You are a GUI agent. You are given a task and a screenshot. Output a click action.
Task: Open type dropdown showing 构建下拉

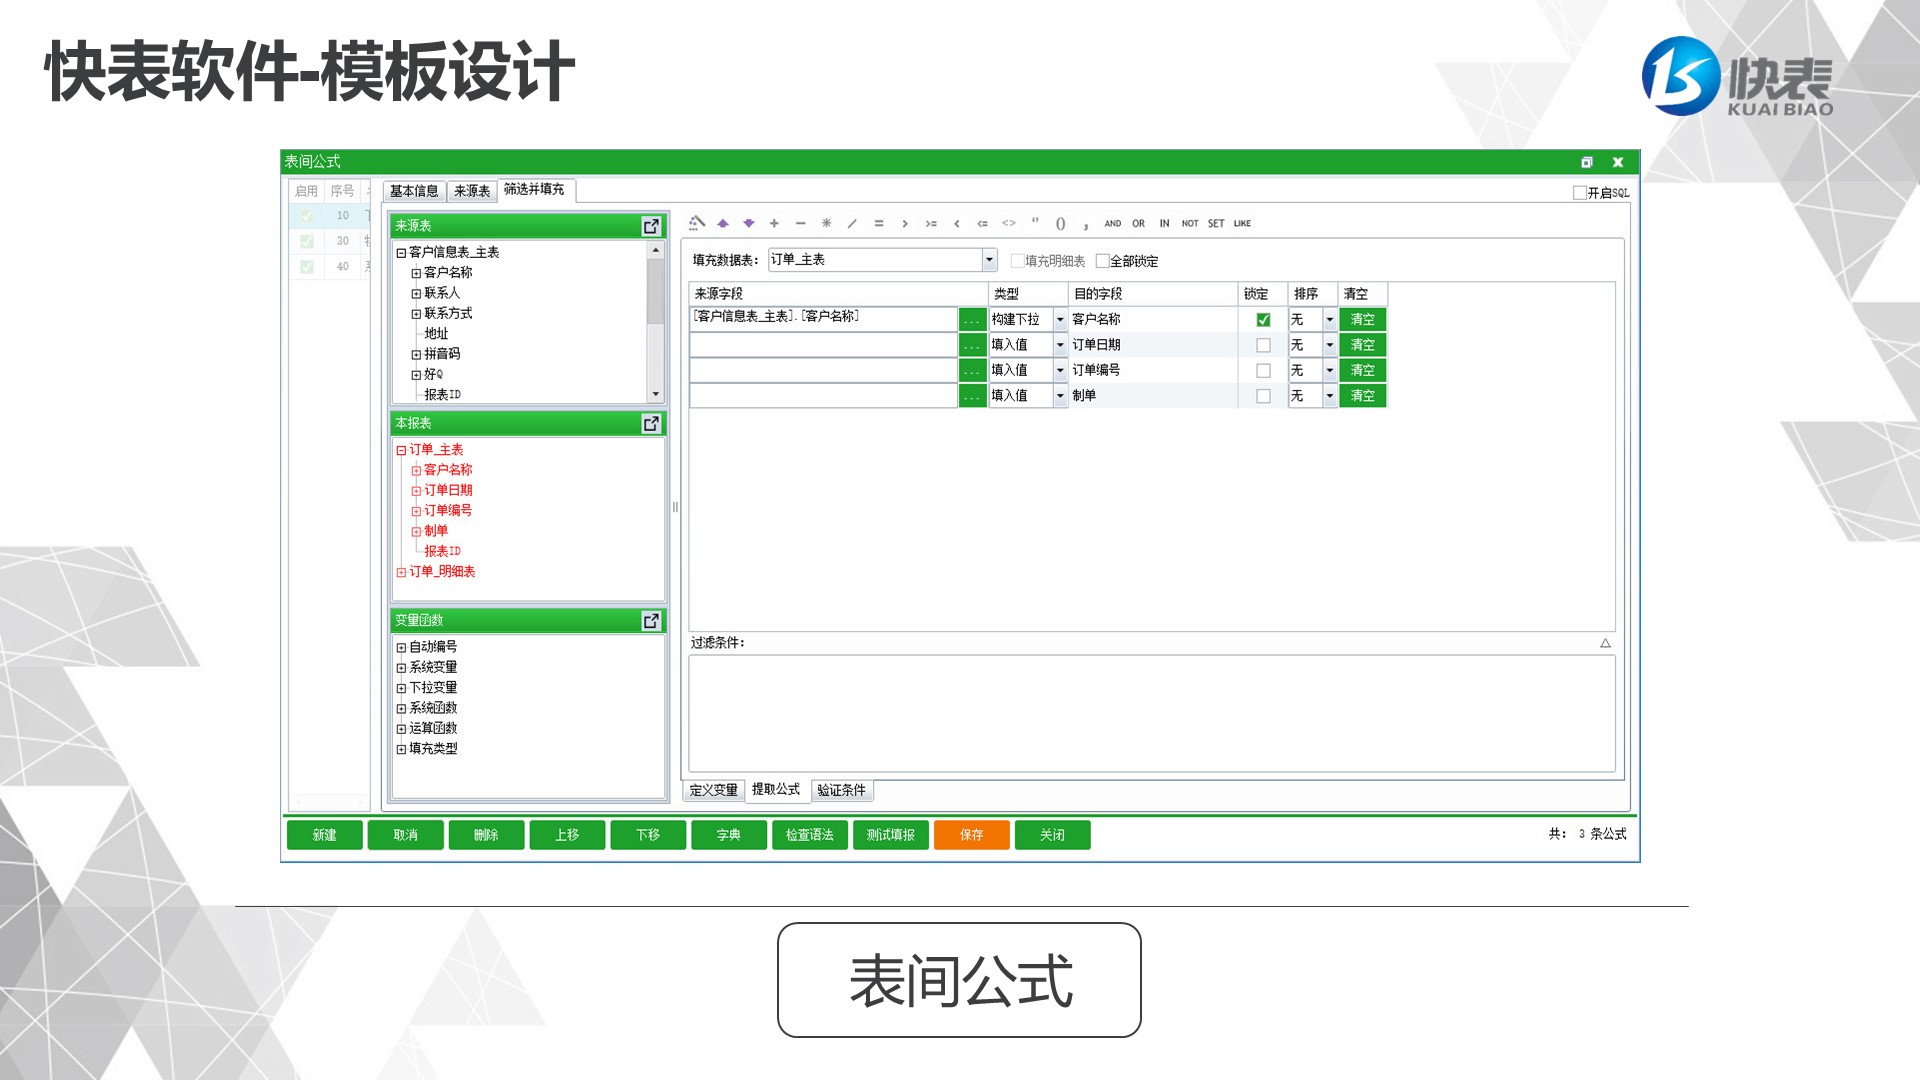(x=1060, y=320)
